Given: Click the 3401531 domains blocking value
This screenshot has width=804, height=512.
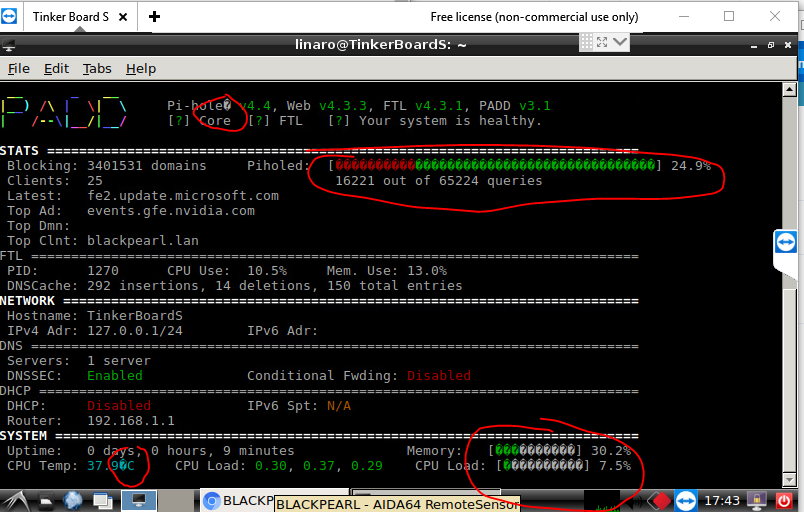Looking at the screenshot, I should [x=147, y=166].
